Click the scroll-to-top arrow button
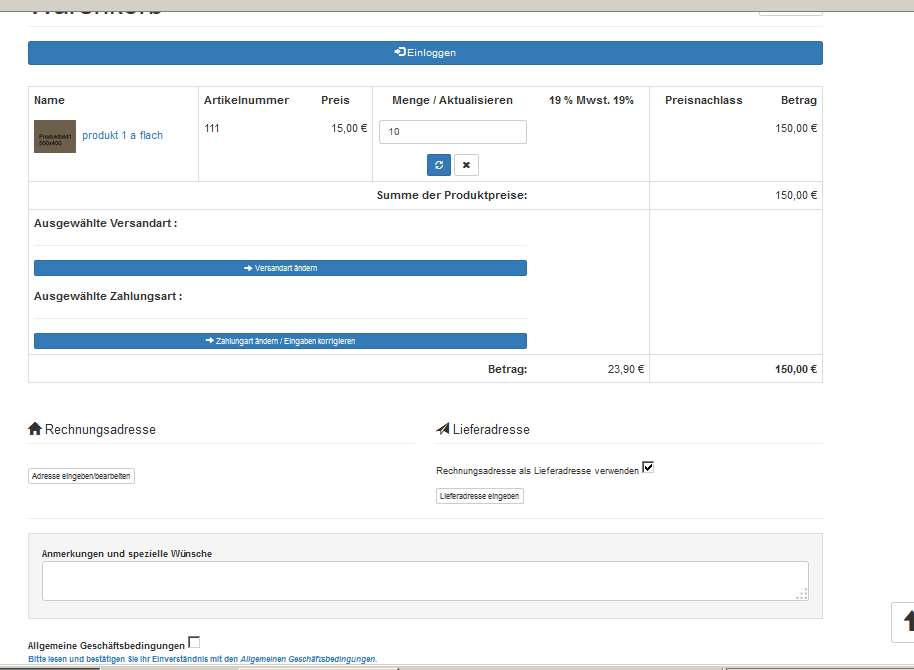Viewport: 914px width, 670px height. coord(905,620)
